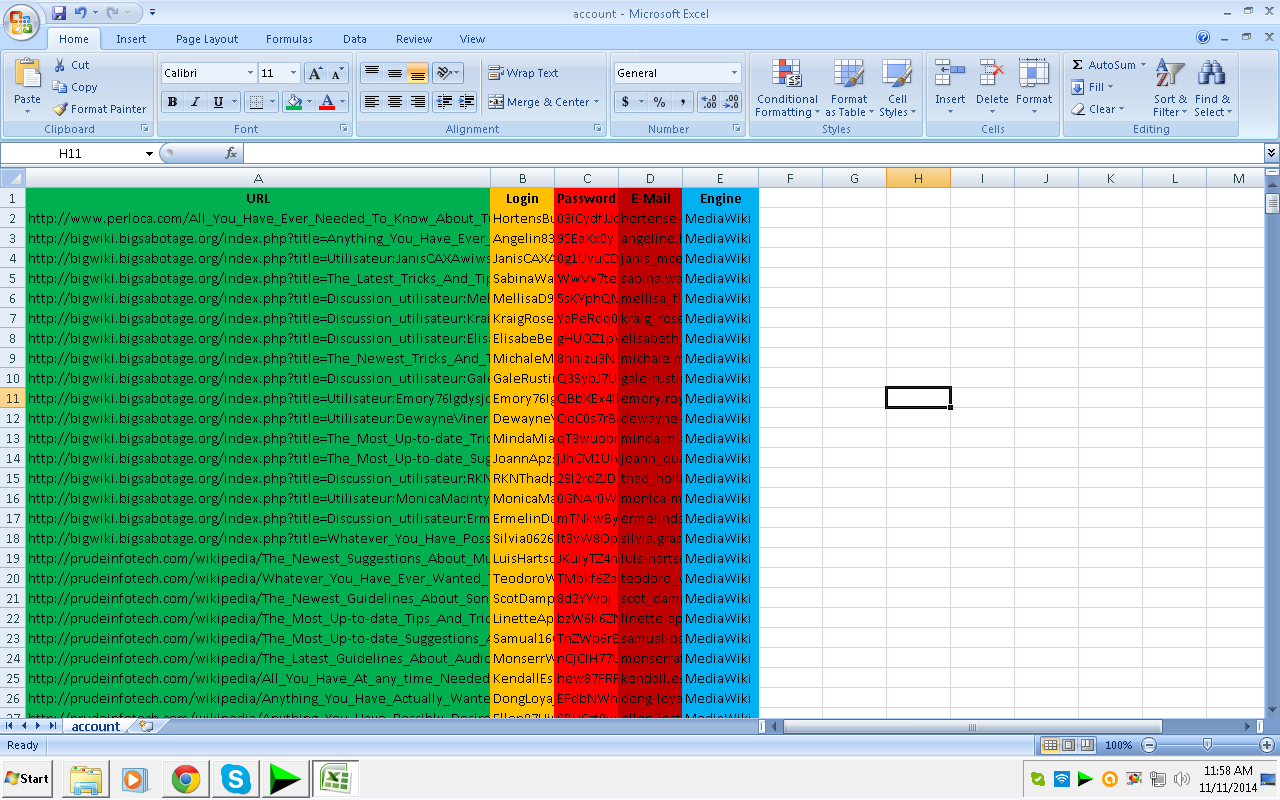Screen dimensions: 1280x800
Task: Insert cells using the Insert button
Action: pos(950,88)
